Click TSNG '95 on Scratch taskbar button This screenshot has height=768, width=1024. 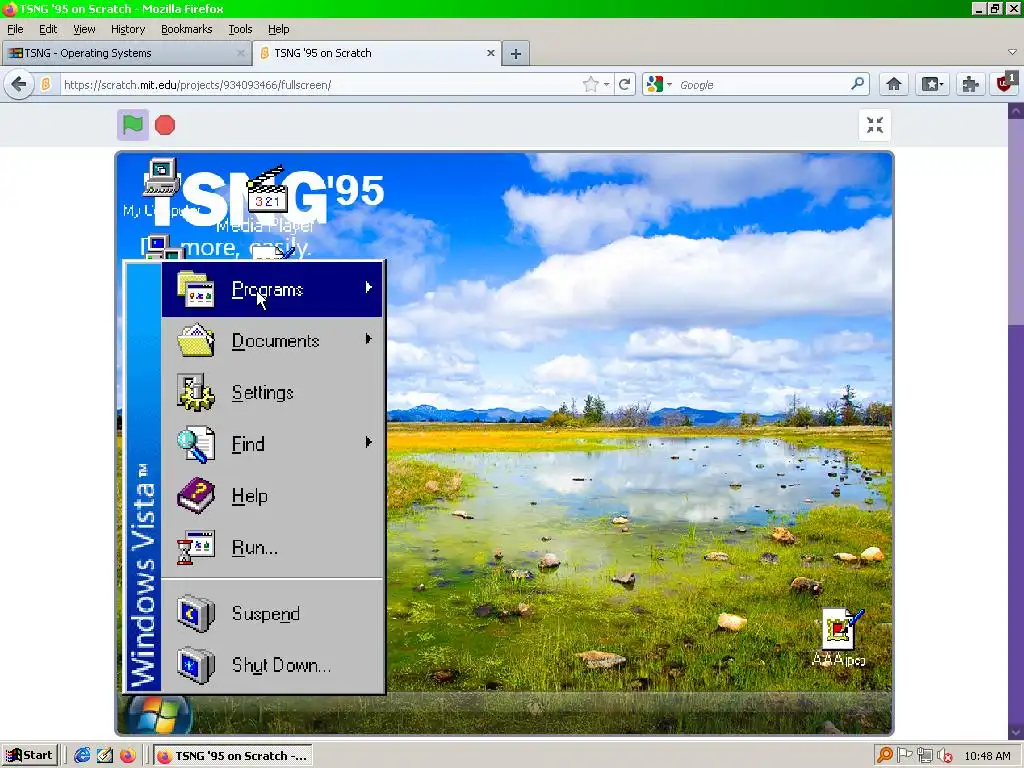point(233,756)
